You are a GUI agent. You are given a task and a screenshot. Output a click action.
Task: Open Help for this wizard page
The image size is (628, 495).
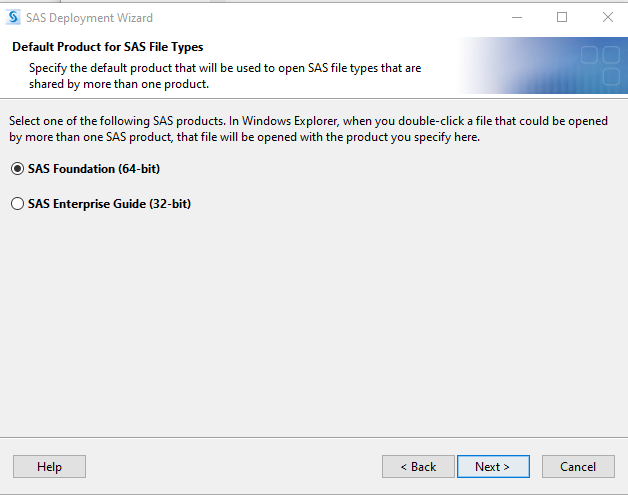pos(49,467)
